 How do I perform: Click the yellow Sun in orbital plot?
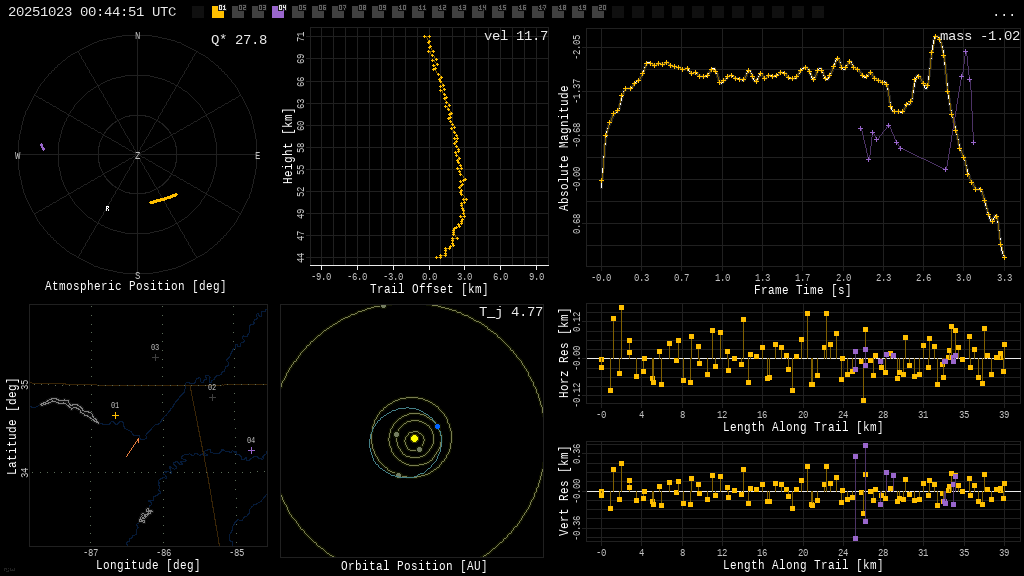click(x=414, y=438)
